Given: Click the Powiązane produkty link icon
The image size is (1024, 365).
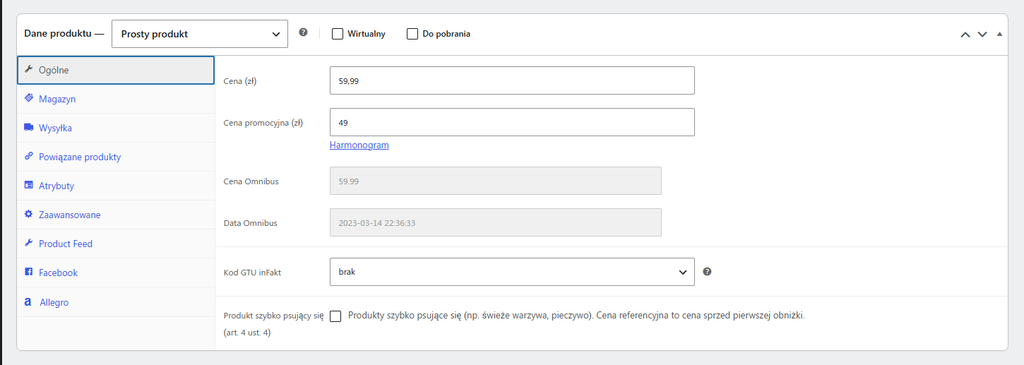Looking at the screenshot, I should (28, 157).
